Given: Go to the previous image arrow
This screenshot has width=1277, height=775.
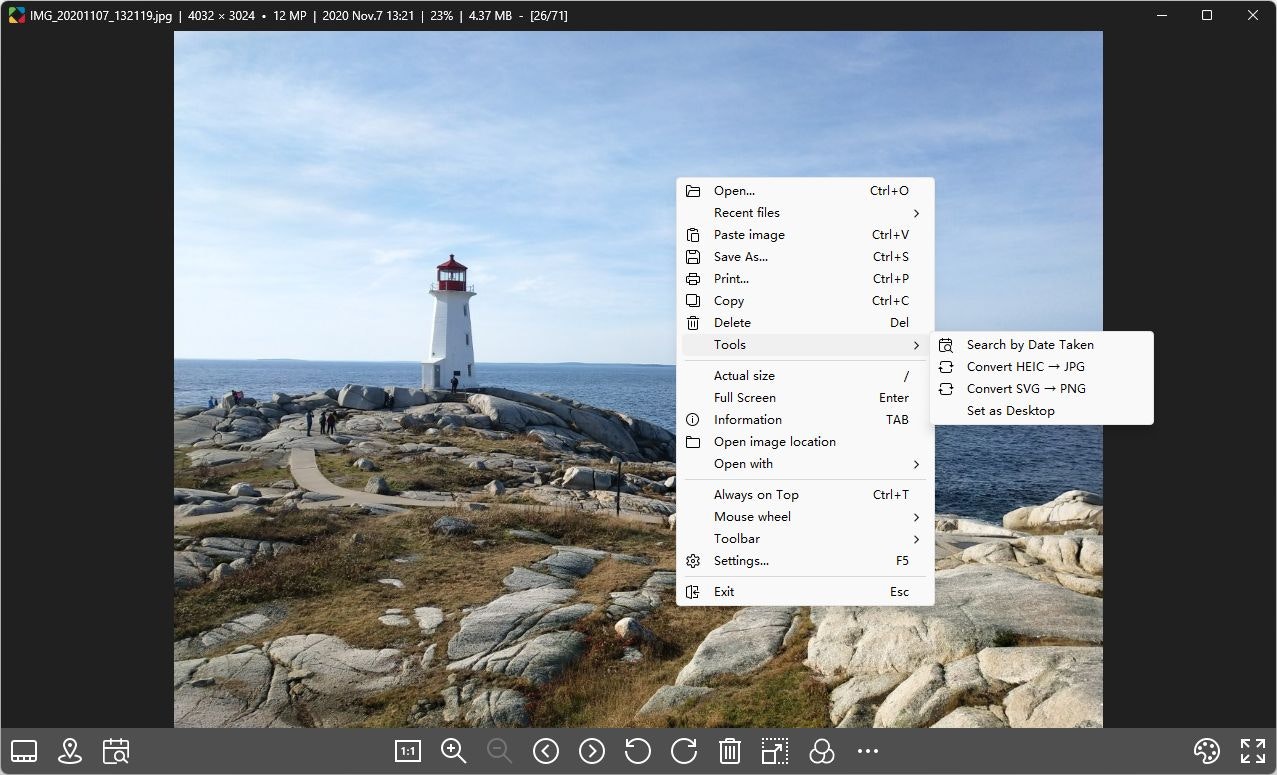Looking at the screenshot, I should point(546,751).
